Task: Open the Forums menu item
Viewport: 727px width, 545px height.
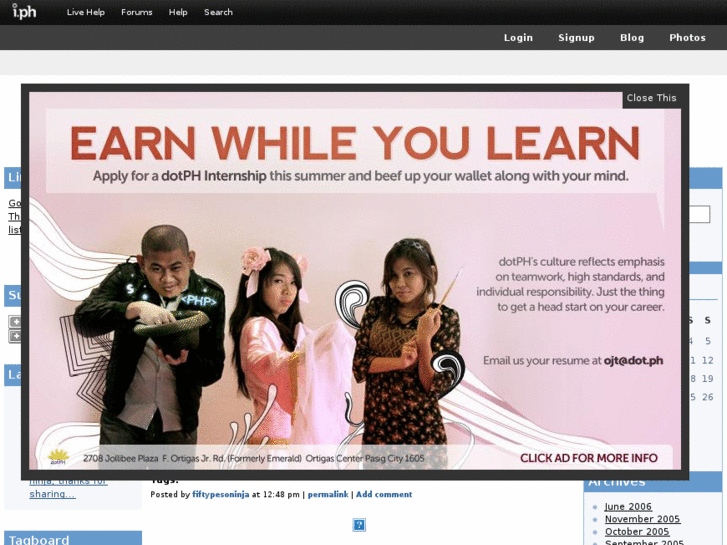Action: tap(137, 12)
